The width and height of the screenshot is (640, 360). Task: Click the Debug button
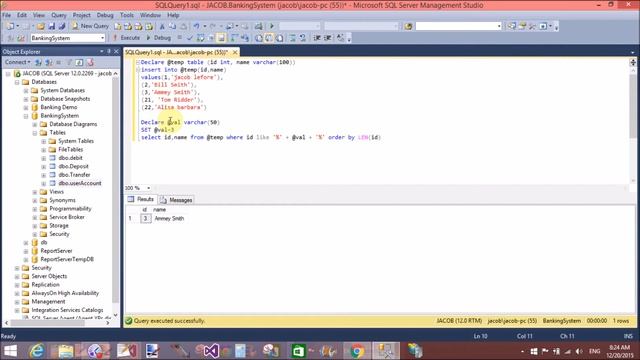158,38
